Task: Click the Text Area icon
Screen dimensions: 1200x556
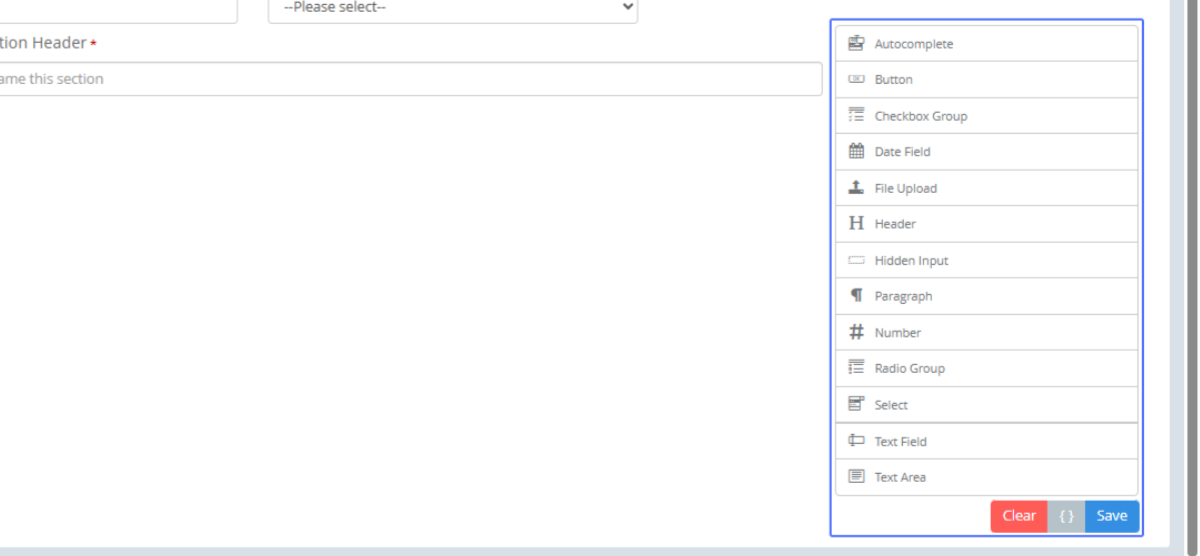Action: [856, 476]
